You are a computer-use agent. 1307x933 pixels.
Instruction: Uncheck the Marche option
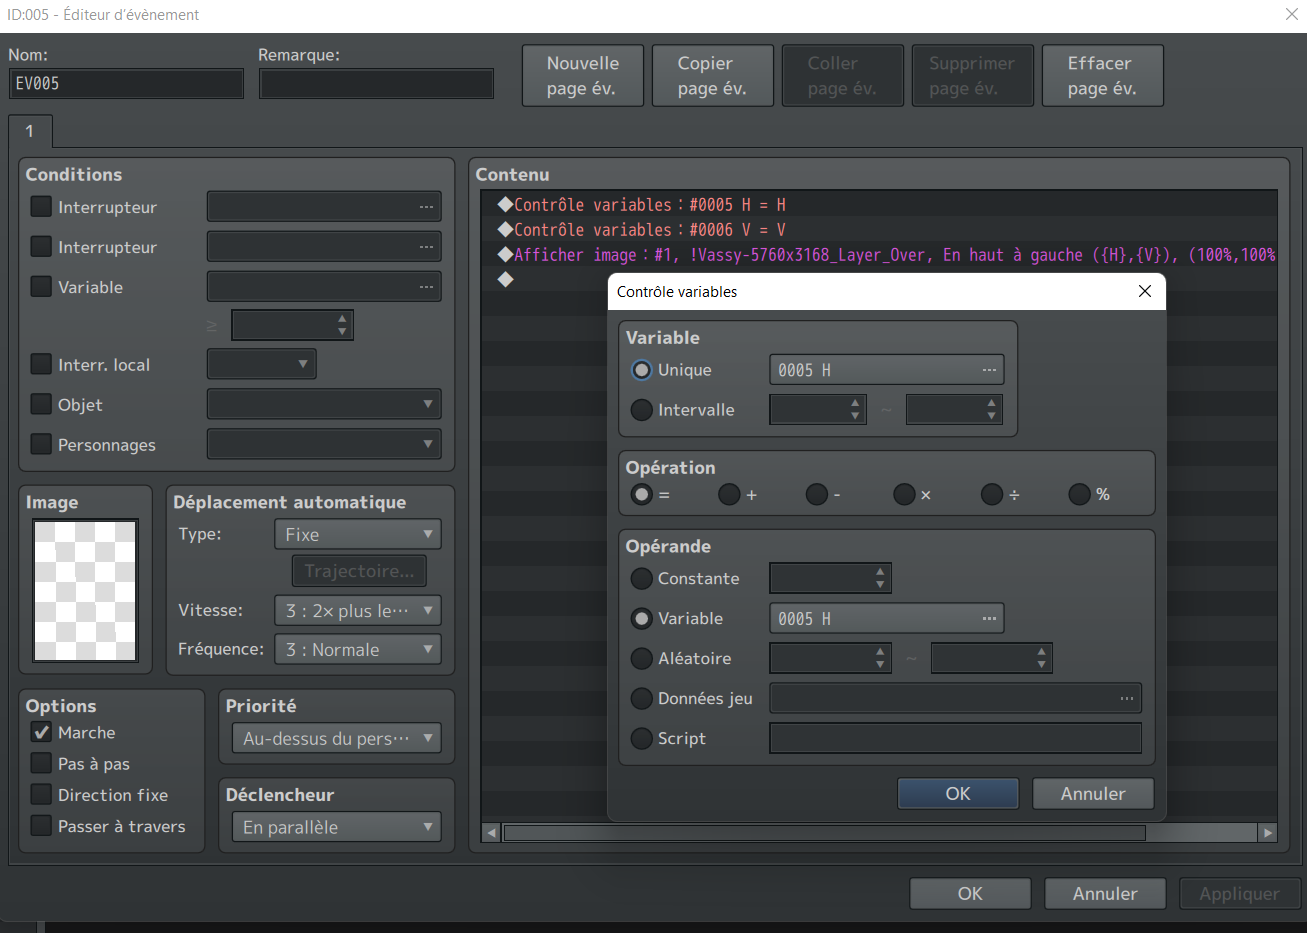pos(41,733)
